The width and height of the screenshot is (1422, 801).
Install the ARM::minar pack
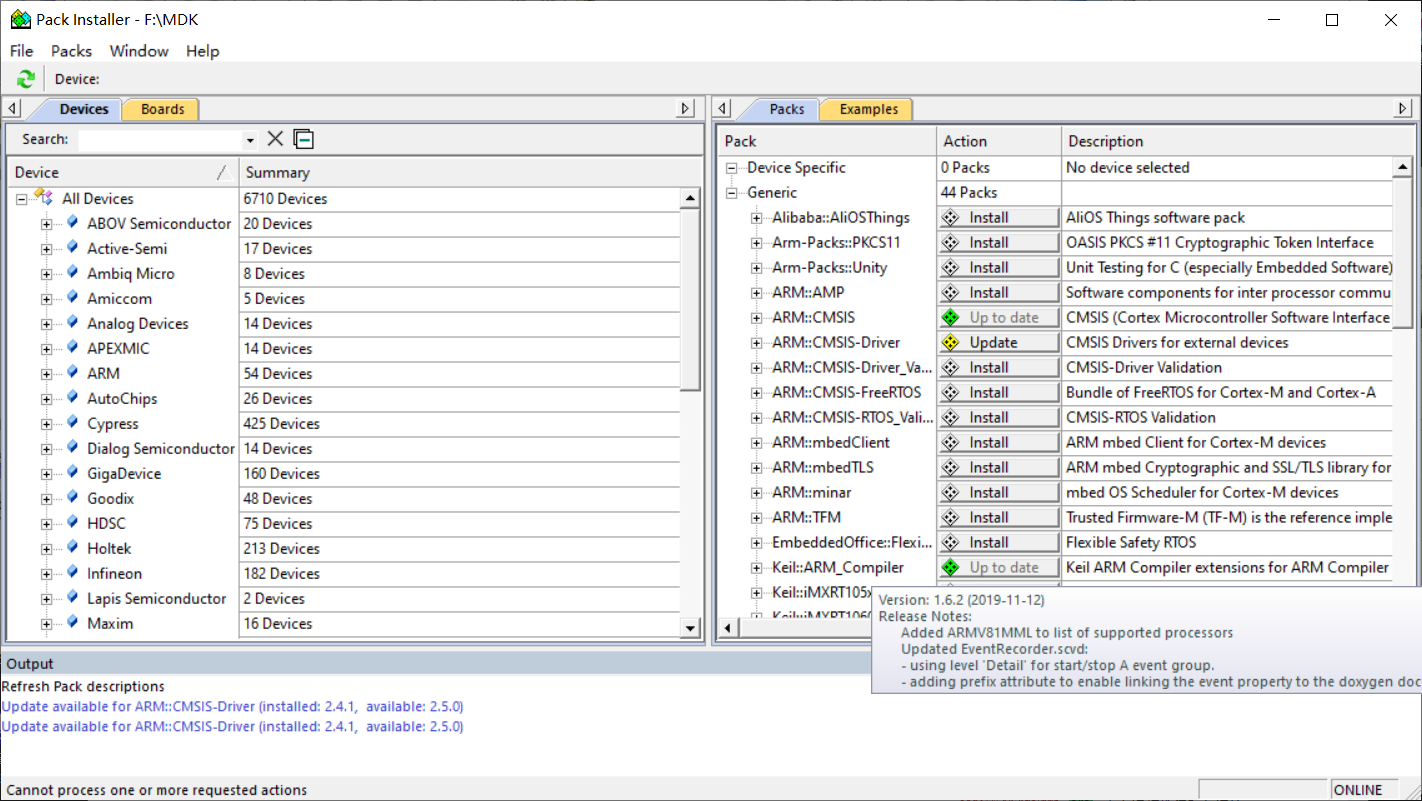[x=998, y=492]
